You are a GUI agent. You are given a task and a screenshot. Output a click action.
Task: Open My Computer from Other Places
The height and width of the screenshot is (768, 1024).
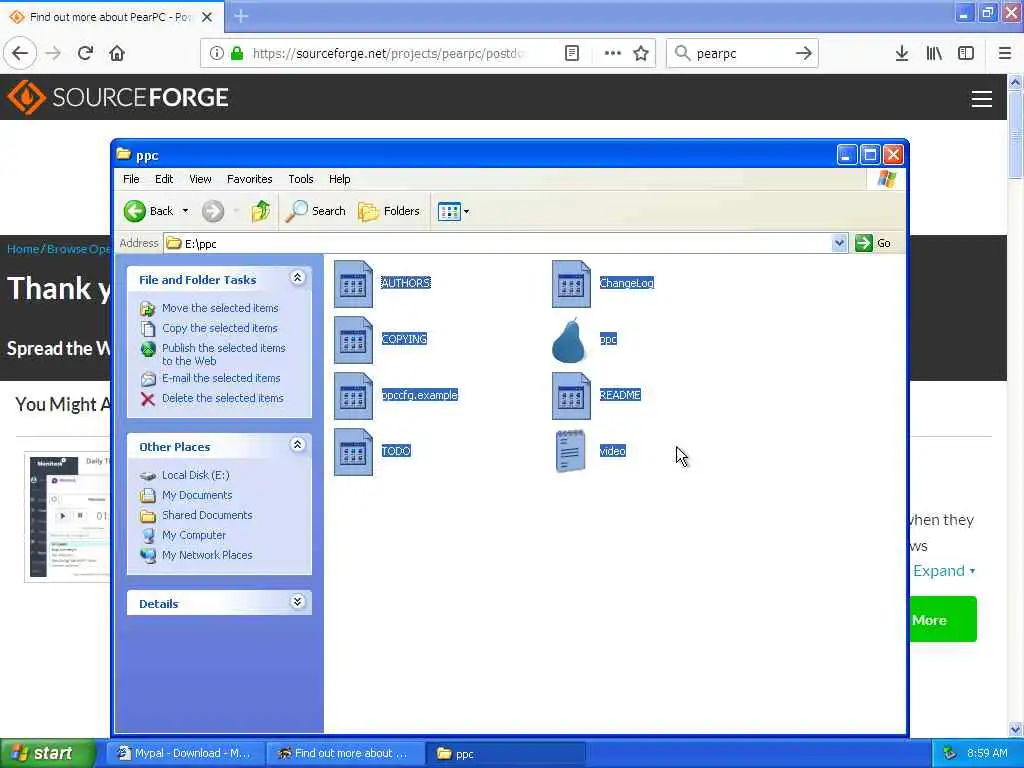[194, 535]
